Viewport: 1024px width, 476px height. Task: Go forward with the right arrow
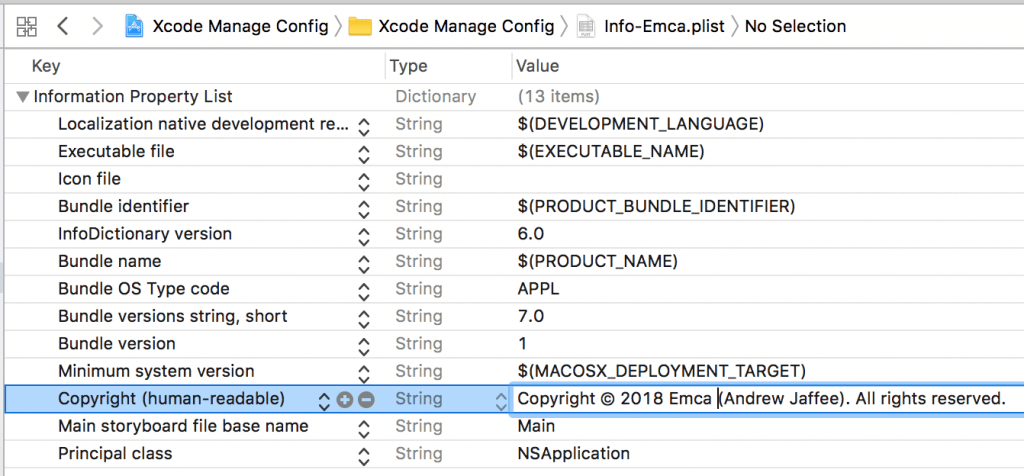click(97, 26)
